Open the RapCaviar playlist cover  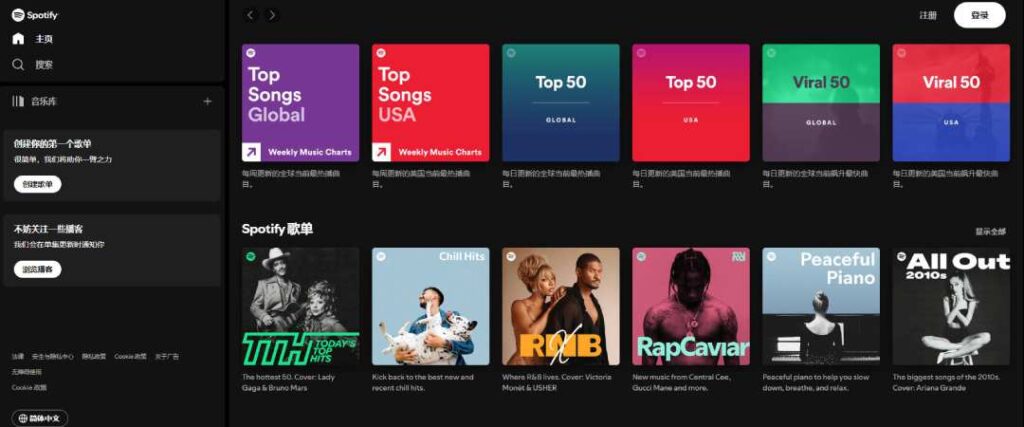coord(691,306)
